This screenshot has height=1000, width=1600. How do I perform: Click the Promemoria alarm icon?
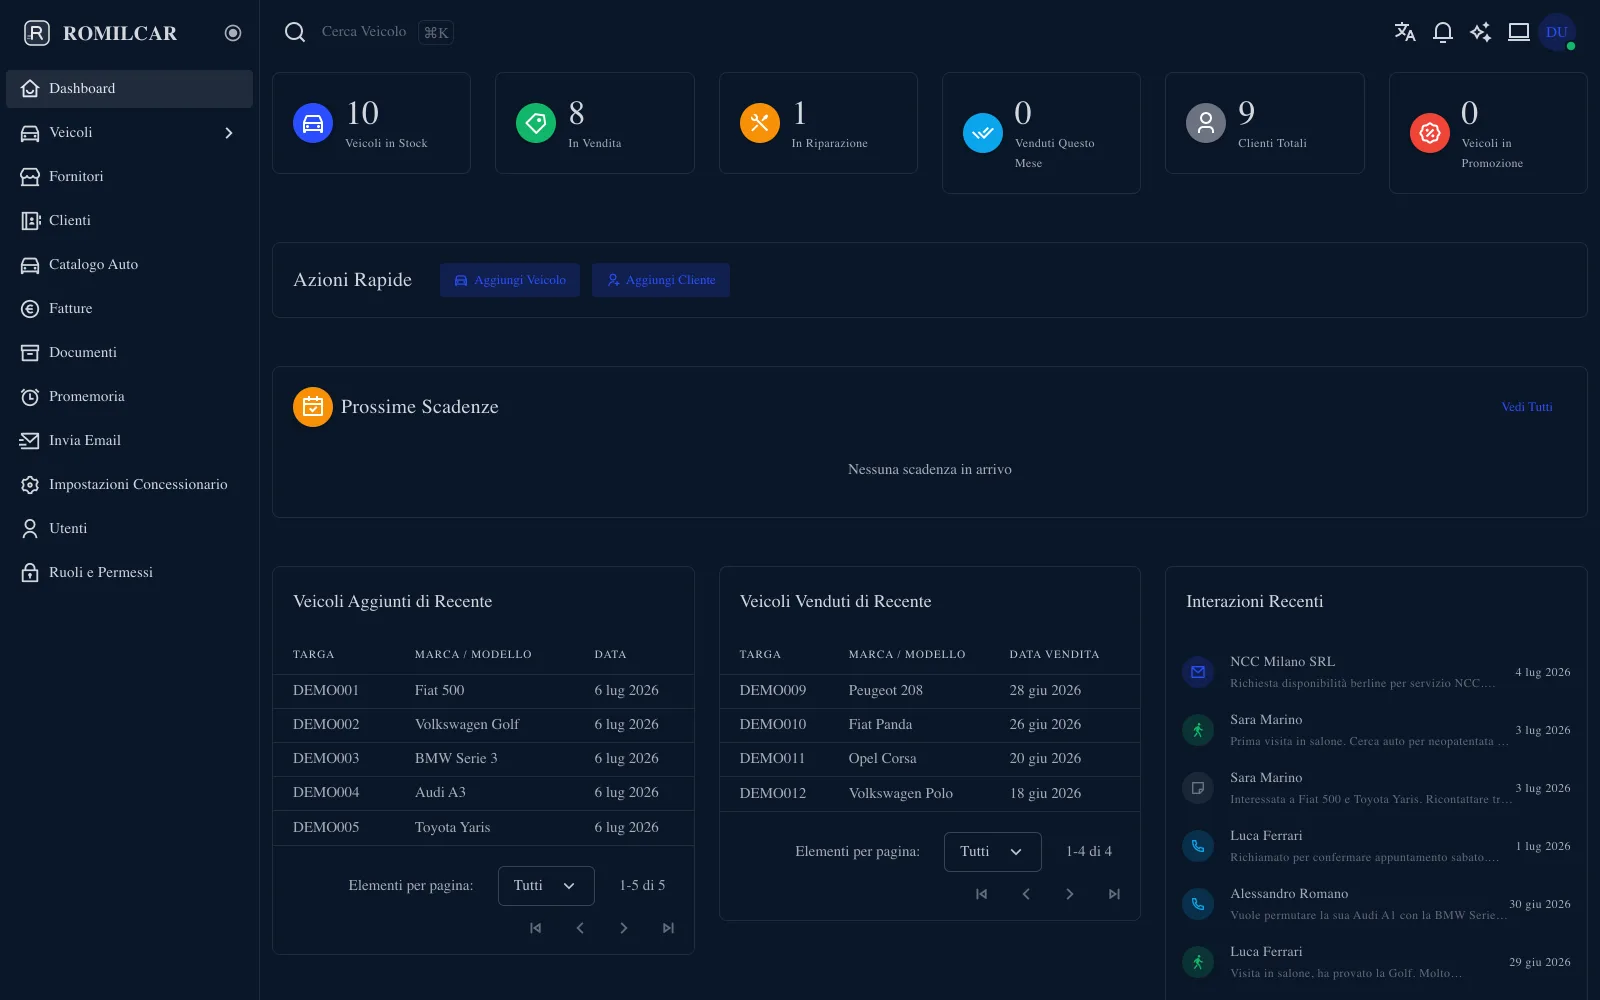30,397
